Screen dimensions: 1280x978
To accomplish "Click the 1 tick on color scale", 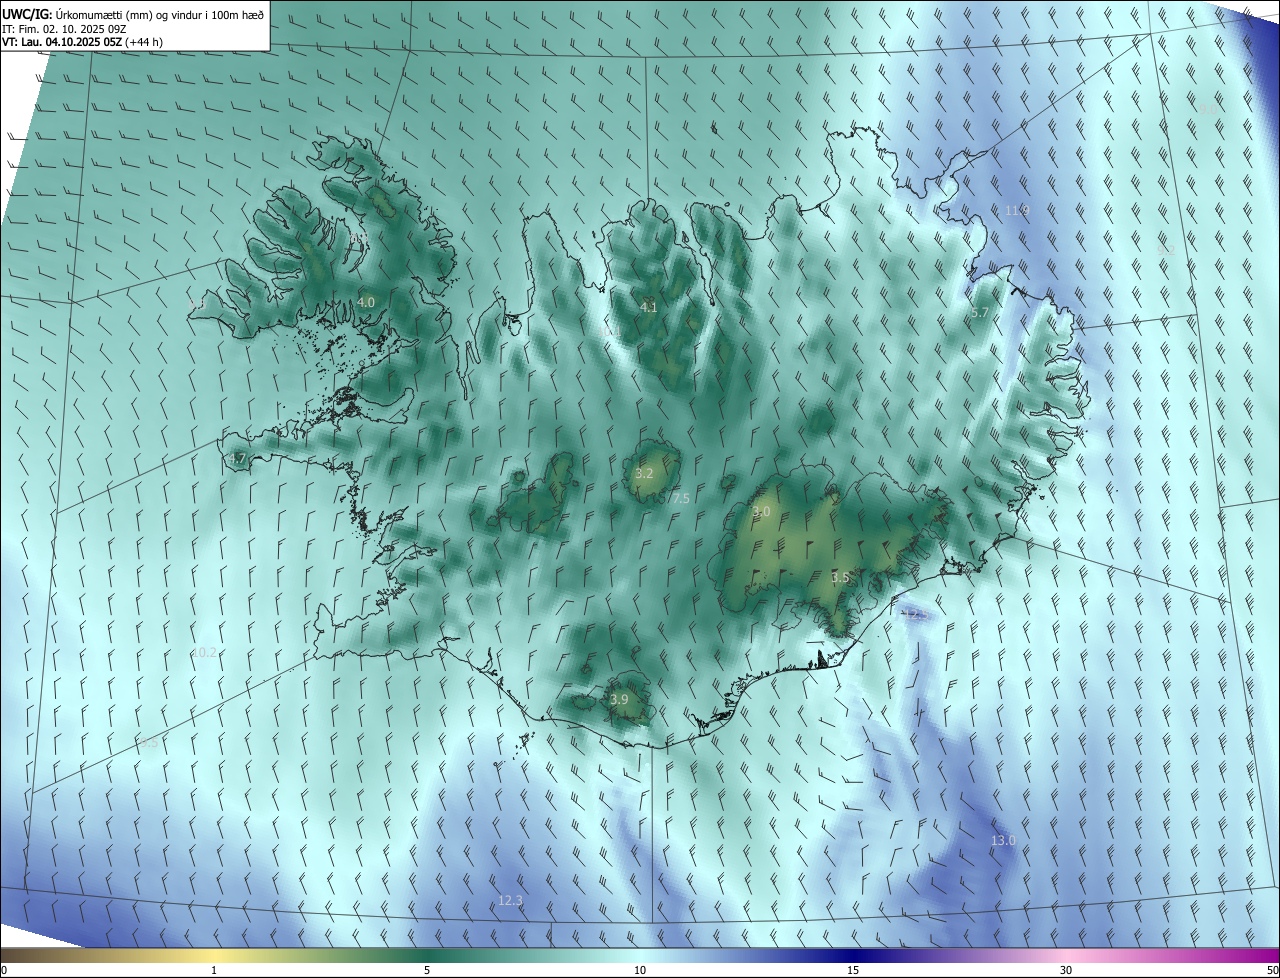I will [214, 971].
